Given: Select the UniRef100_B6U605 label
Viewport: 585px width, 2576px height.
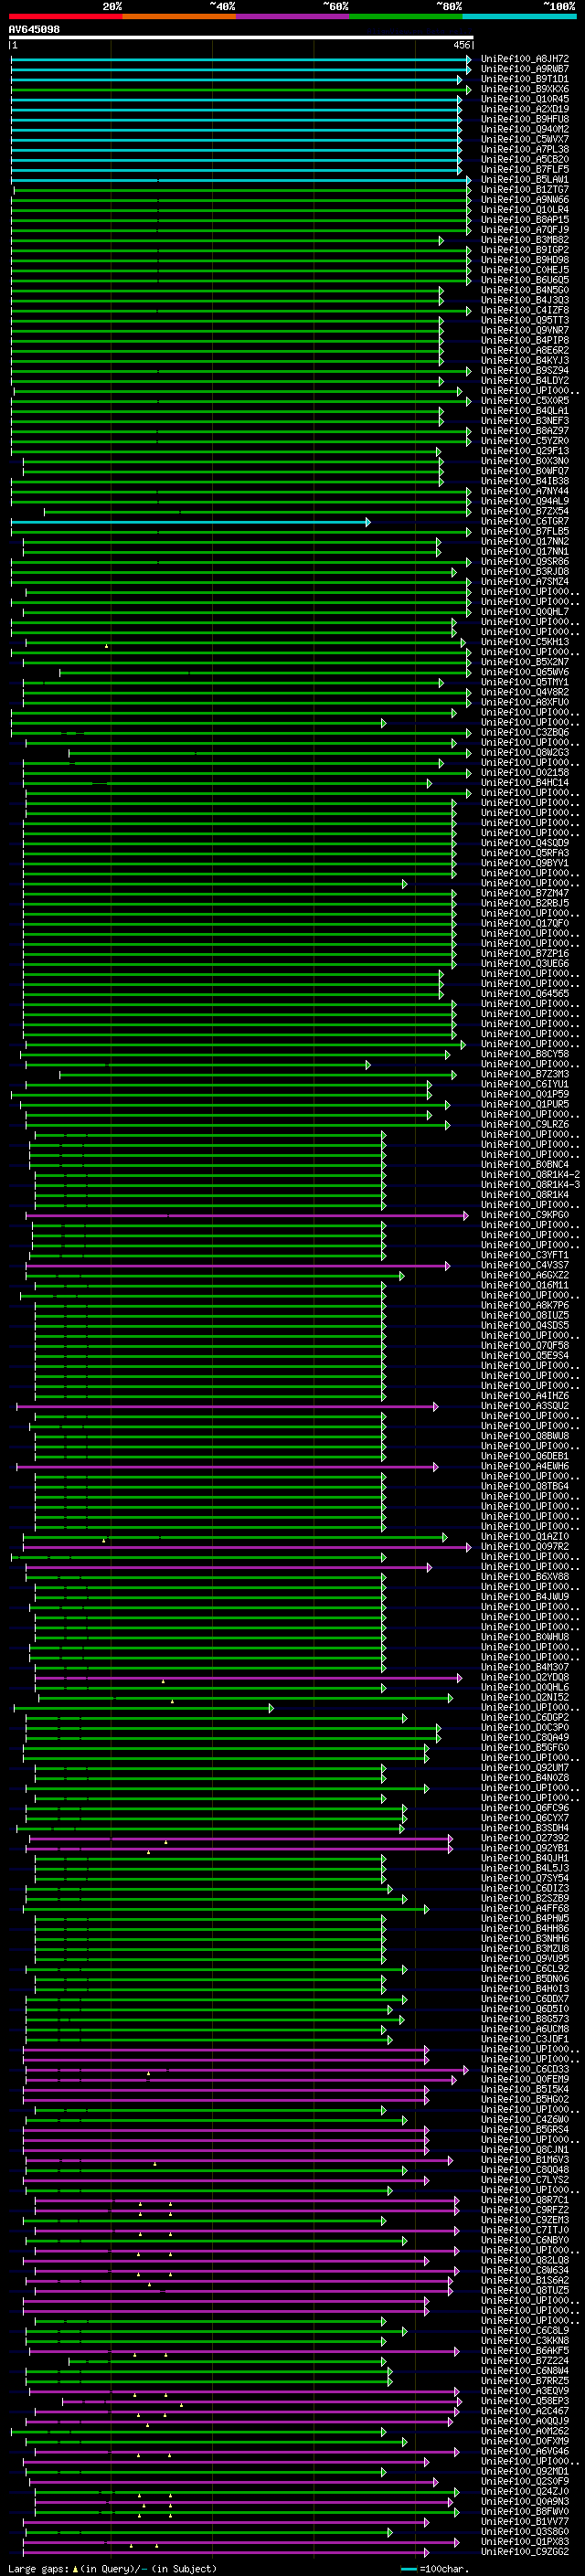Looking at the screenshot, I should (525, 280).
